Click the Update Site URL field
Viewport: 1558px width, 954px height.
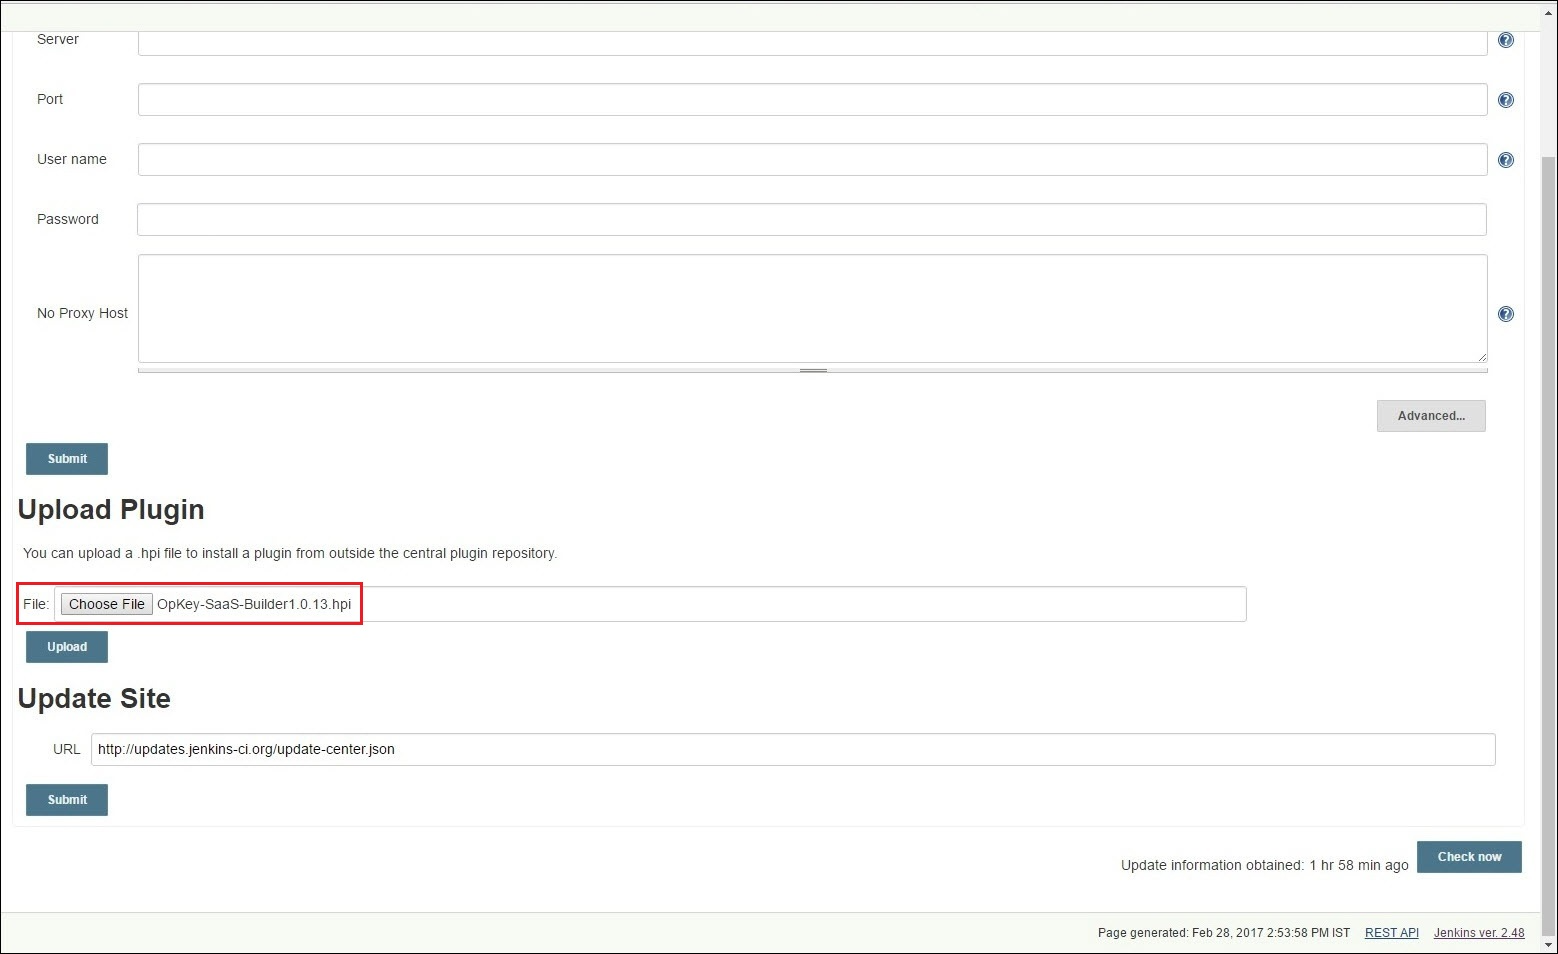point(793,750)
